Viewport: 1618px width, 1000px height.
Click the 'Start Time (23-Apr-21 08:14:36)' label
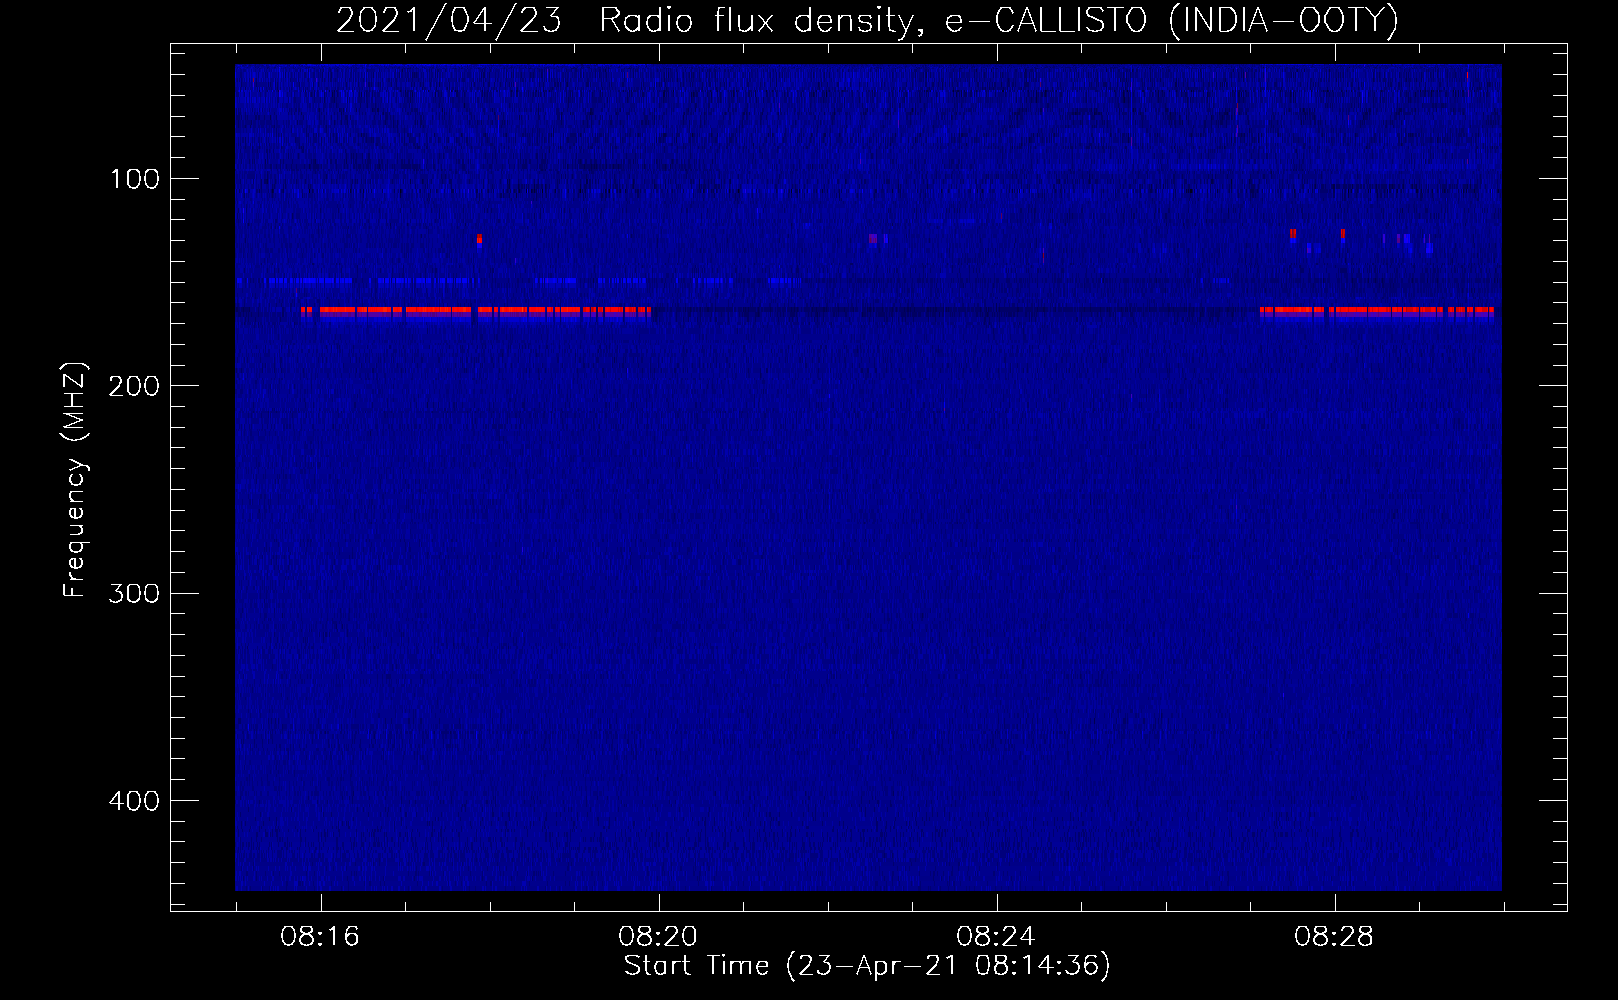point(867,966)
